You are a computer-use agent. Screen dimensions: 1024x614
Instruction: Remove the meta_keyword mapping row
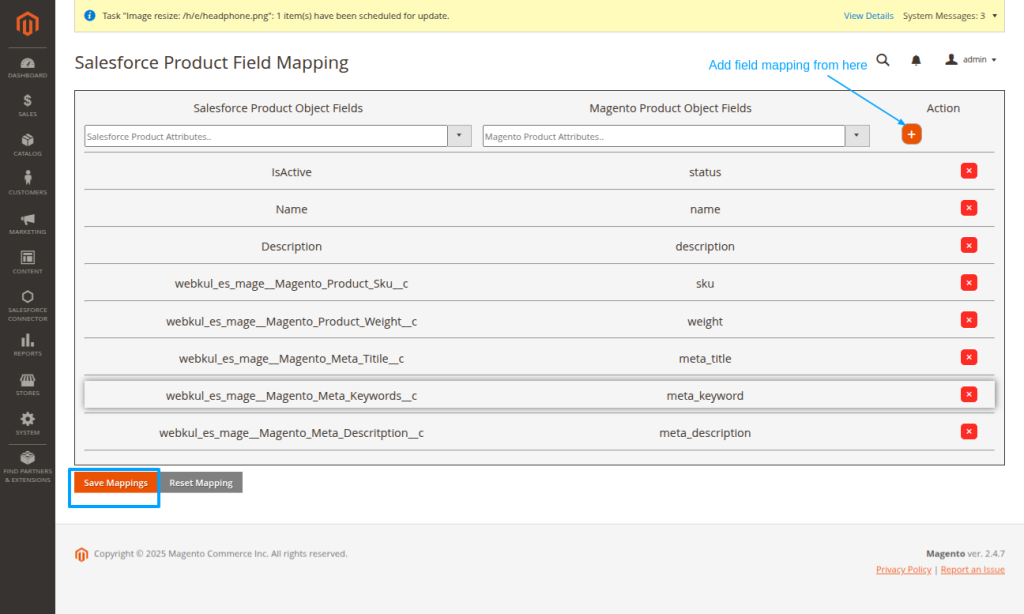pyautogui.click(x=969, y=395)
